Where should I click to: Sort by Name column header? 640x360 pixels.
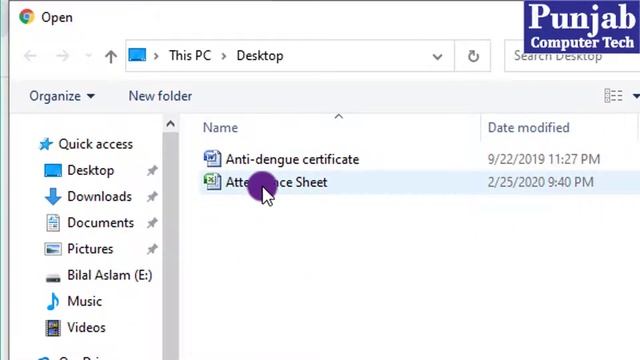[x=220, y=128]
